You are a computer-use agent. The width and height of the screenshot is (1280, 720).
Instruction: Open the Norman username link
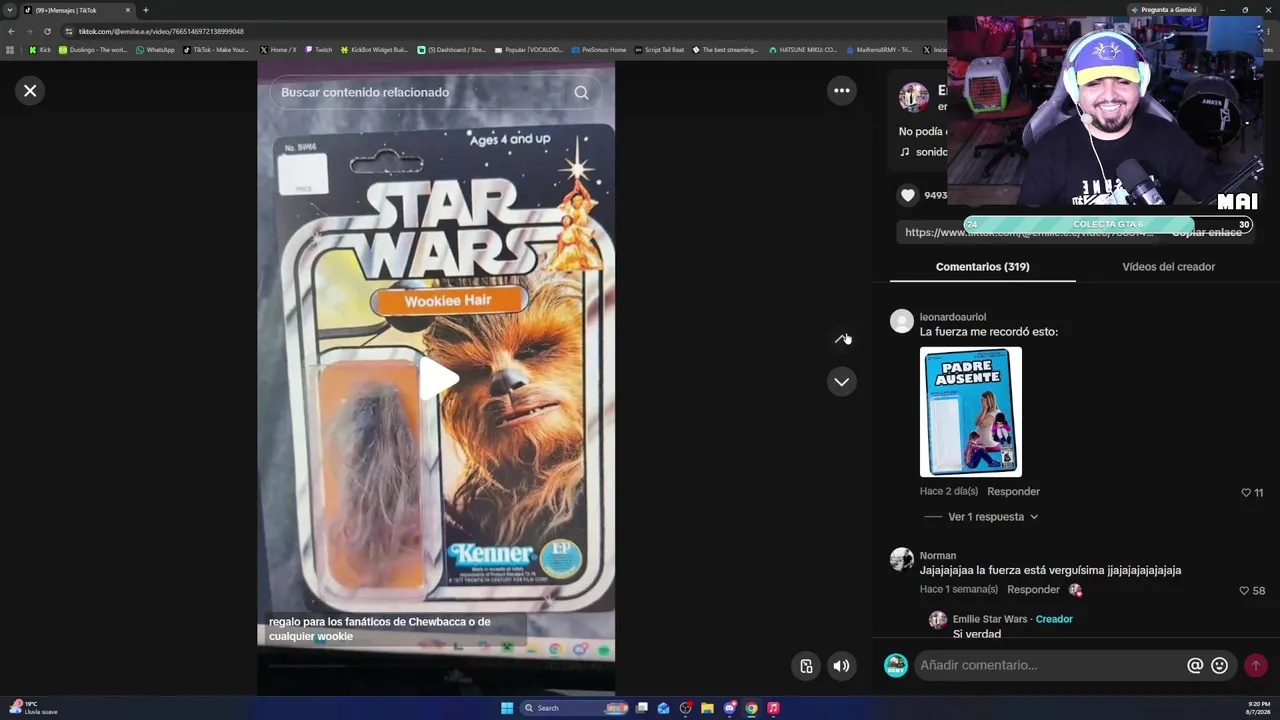click(x=938, y=556)
